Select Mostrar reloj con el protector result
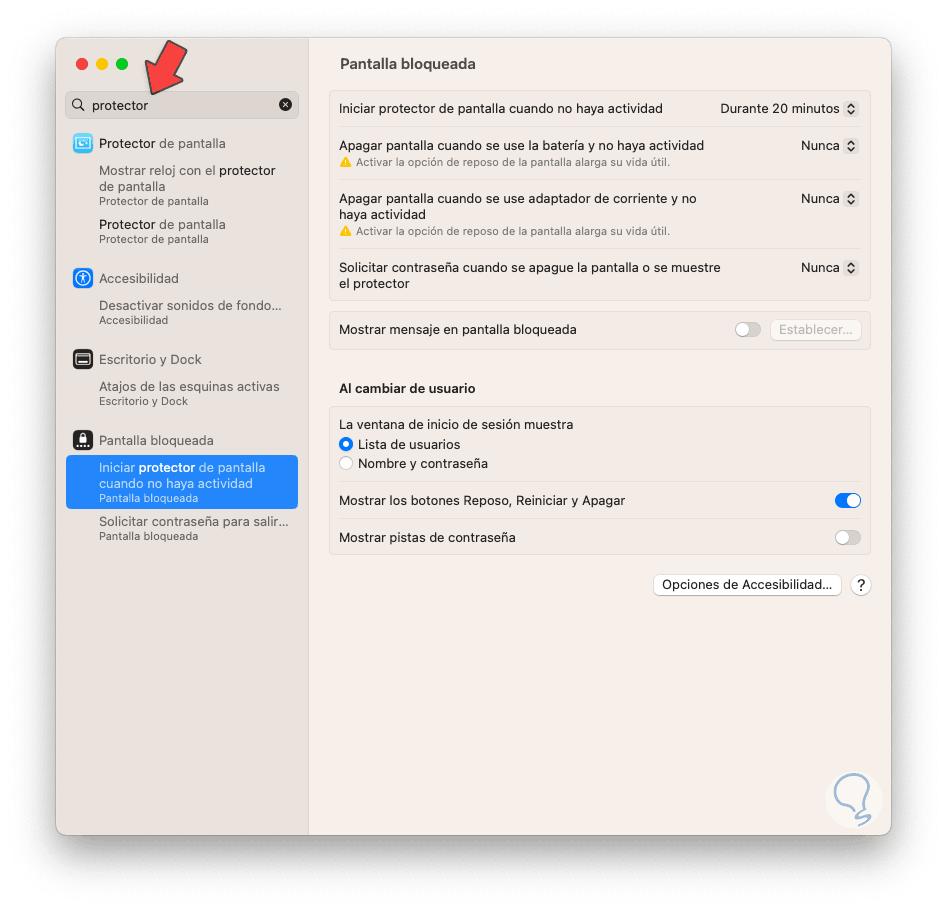Viewport: 947px width, 909px height. [x=187, y=185]
